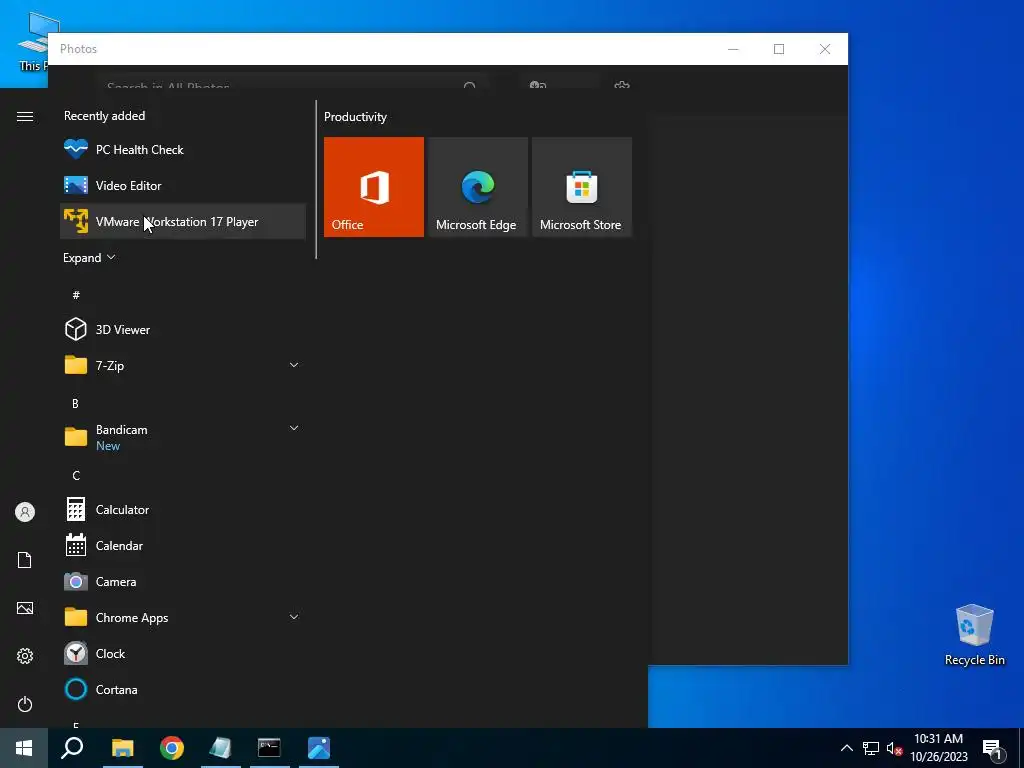Open the user account icon

pos(25,512)
